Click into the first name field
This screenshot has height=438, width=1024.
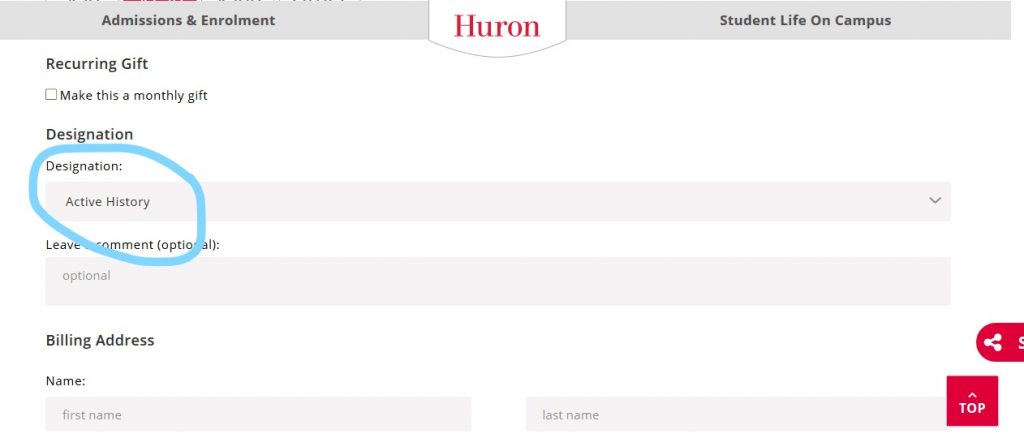pyautogui.click(x=258, y=415)
